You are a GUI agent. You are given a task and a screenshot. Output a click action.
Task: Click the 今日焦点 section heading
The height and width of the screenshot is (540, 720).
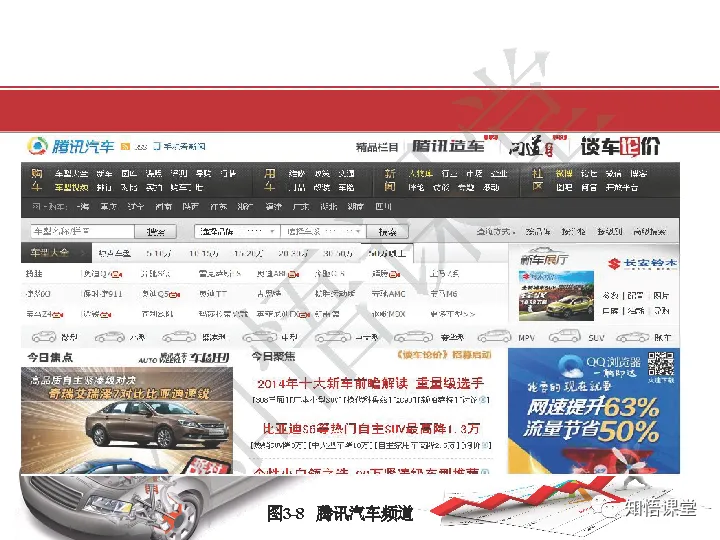(x=50, y=357)
